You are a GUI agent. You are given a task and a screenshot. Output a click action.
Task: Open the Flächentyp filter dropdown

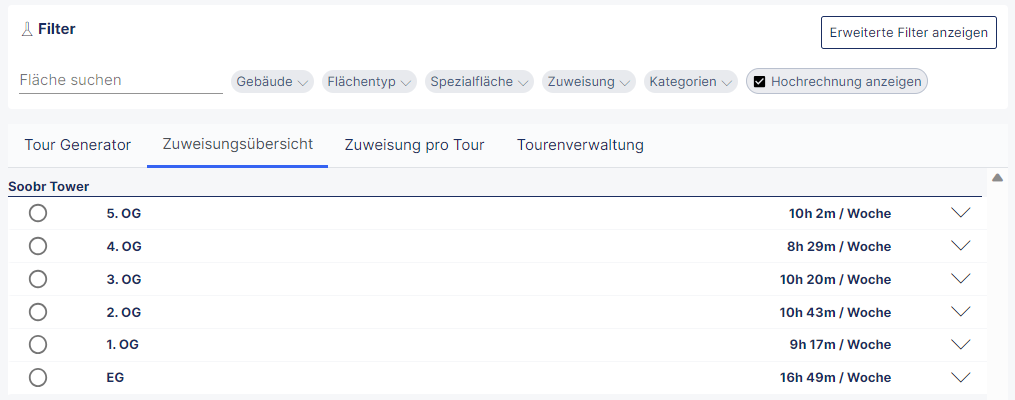tap(369, 82)
